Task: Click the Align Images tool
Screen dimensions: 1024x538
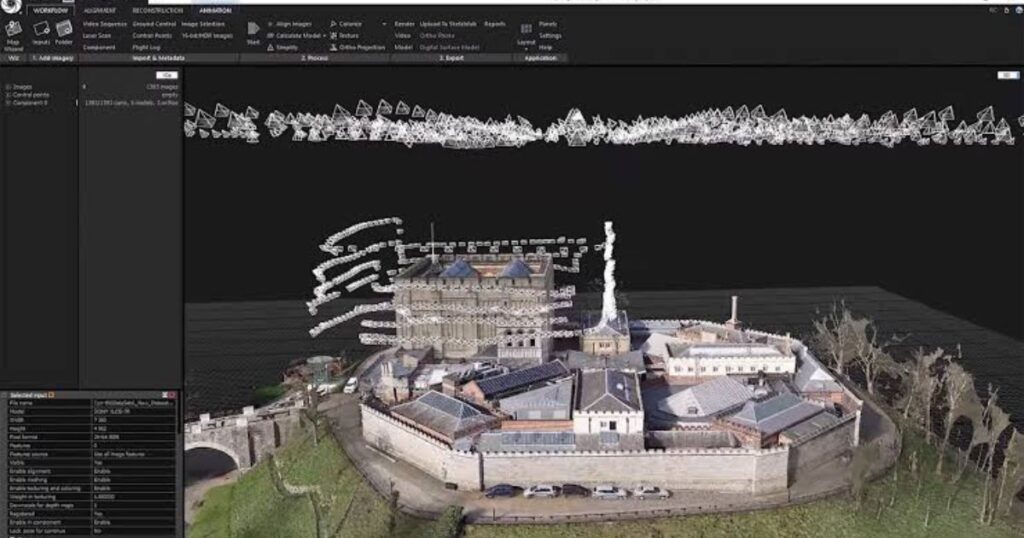Action: (x=290, y=23)
